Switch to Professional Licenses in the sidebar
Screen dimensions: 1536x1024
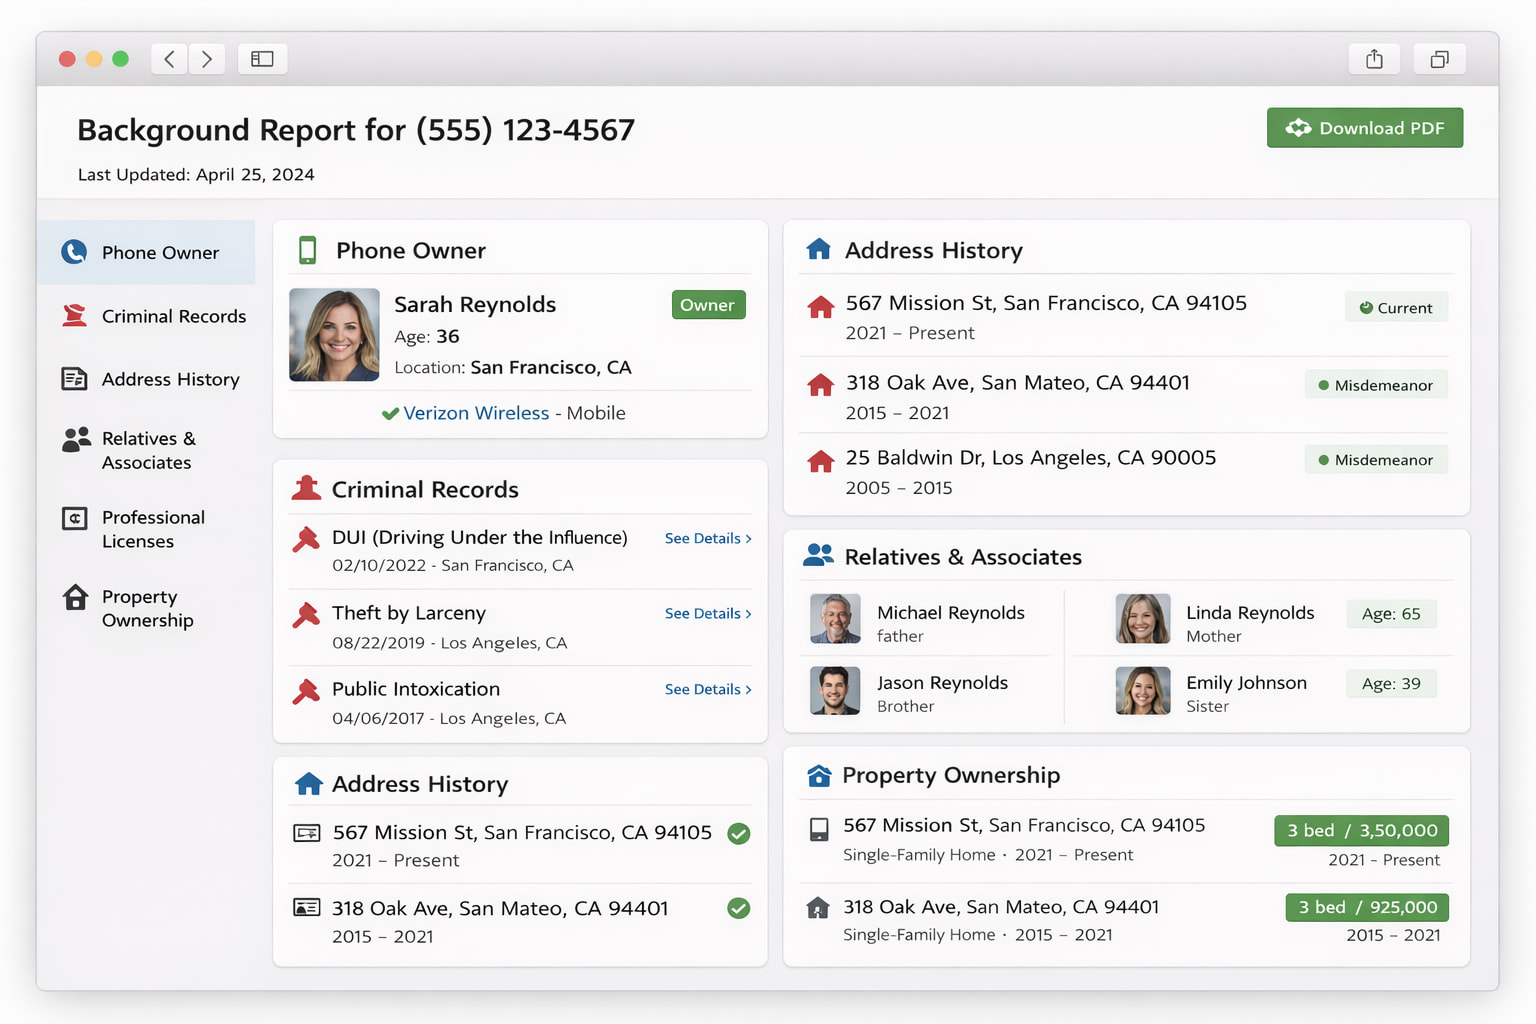point(153,529)
